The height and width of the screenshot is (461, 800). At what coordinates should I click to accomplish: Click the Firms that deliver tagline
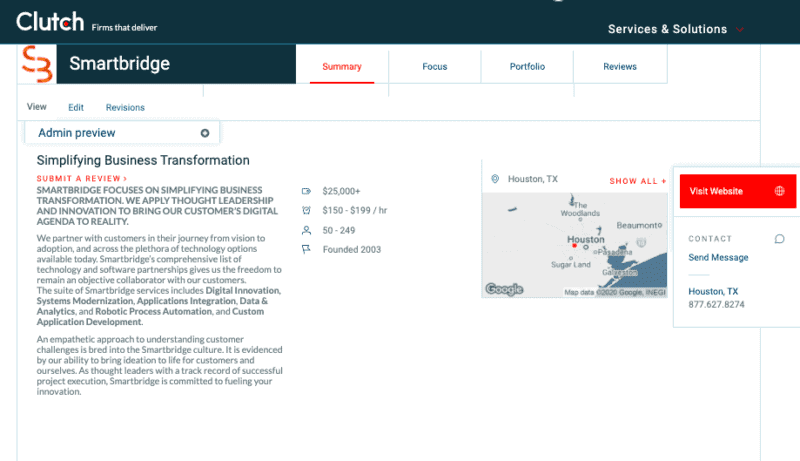click(x=124, y=28)
